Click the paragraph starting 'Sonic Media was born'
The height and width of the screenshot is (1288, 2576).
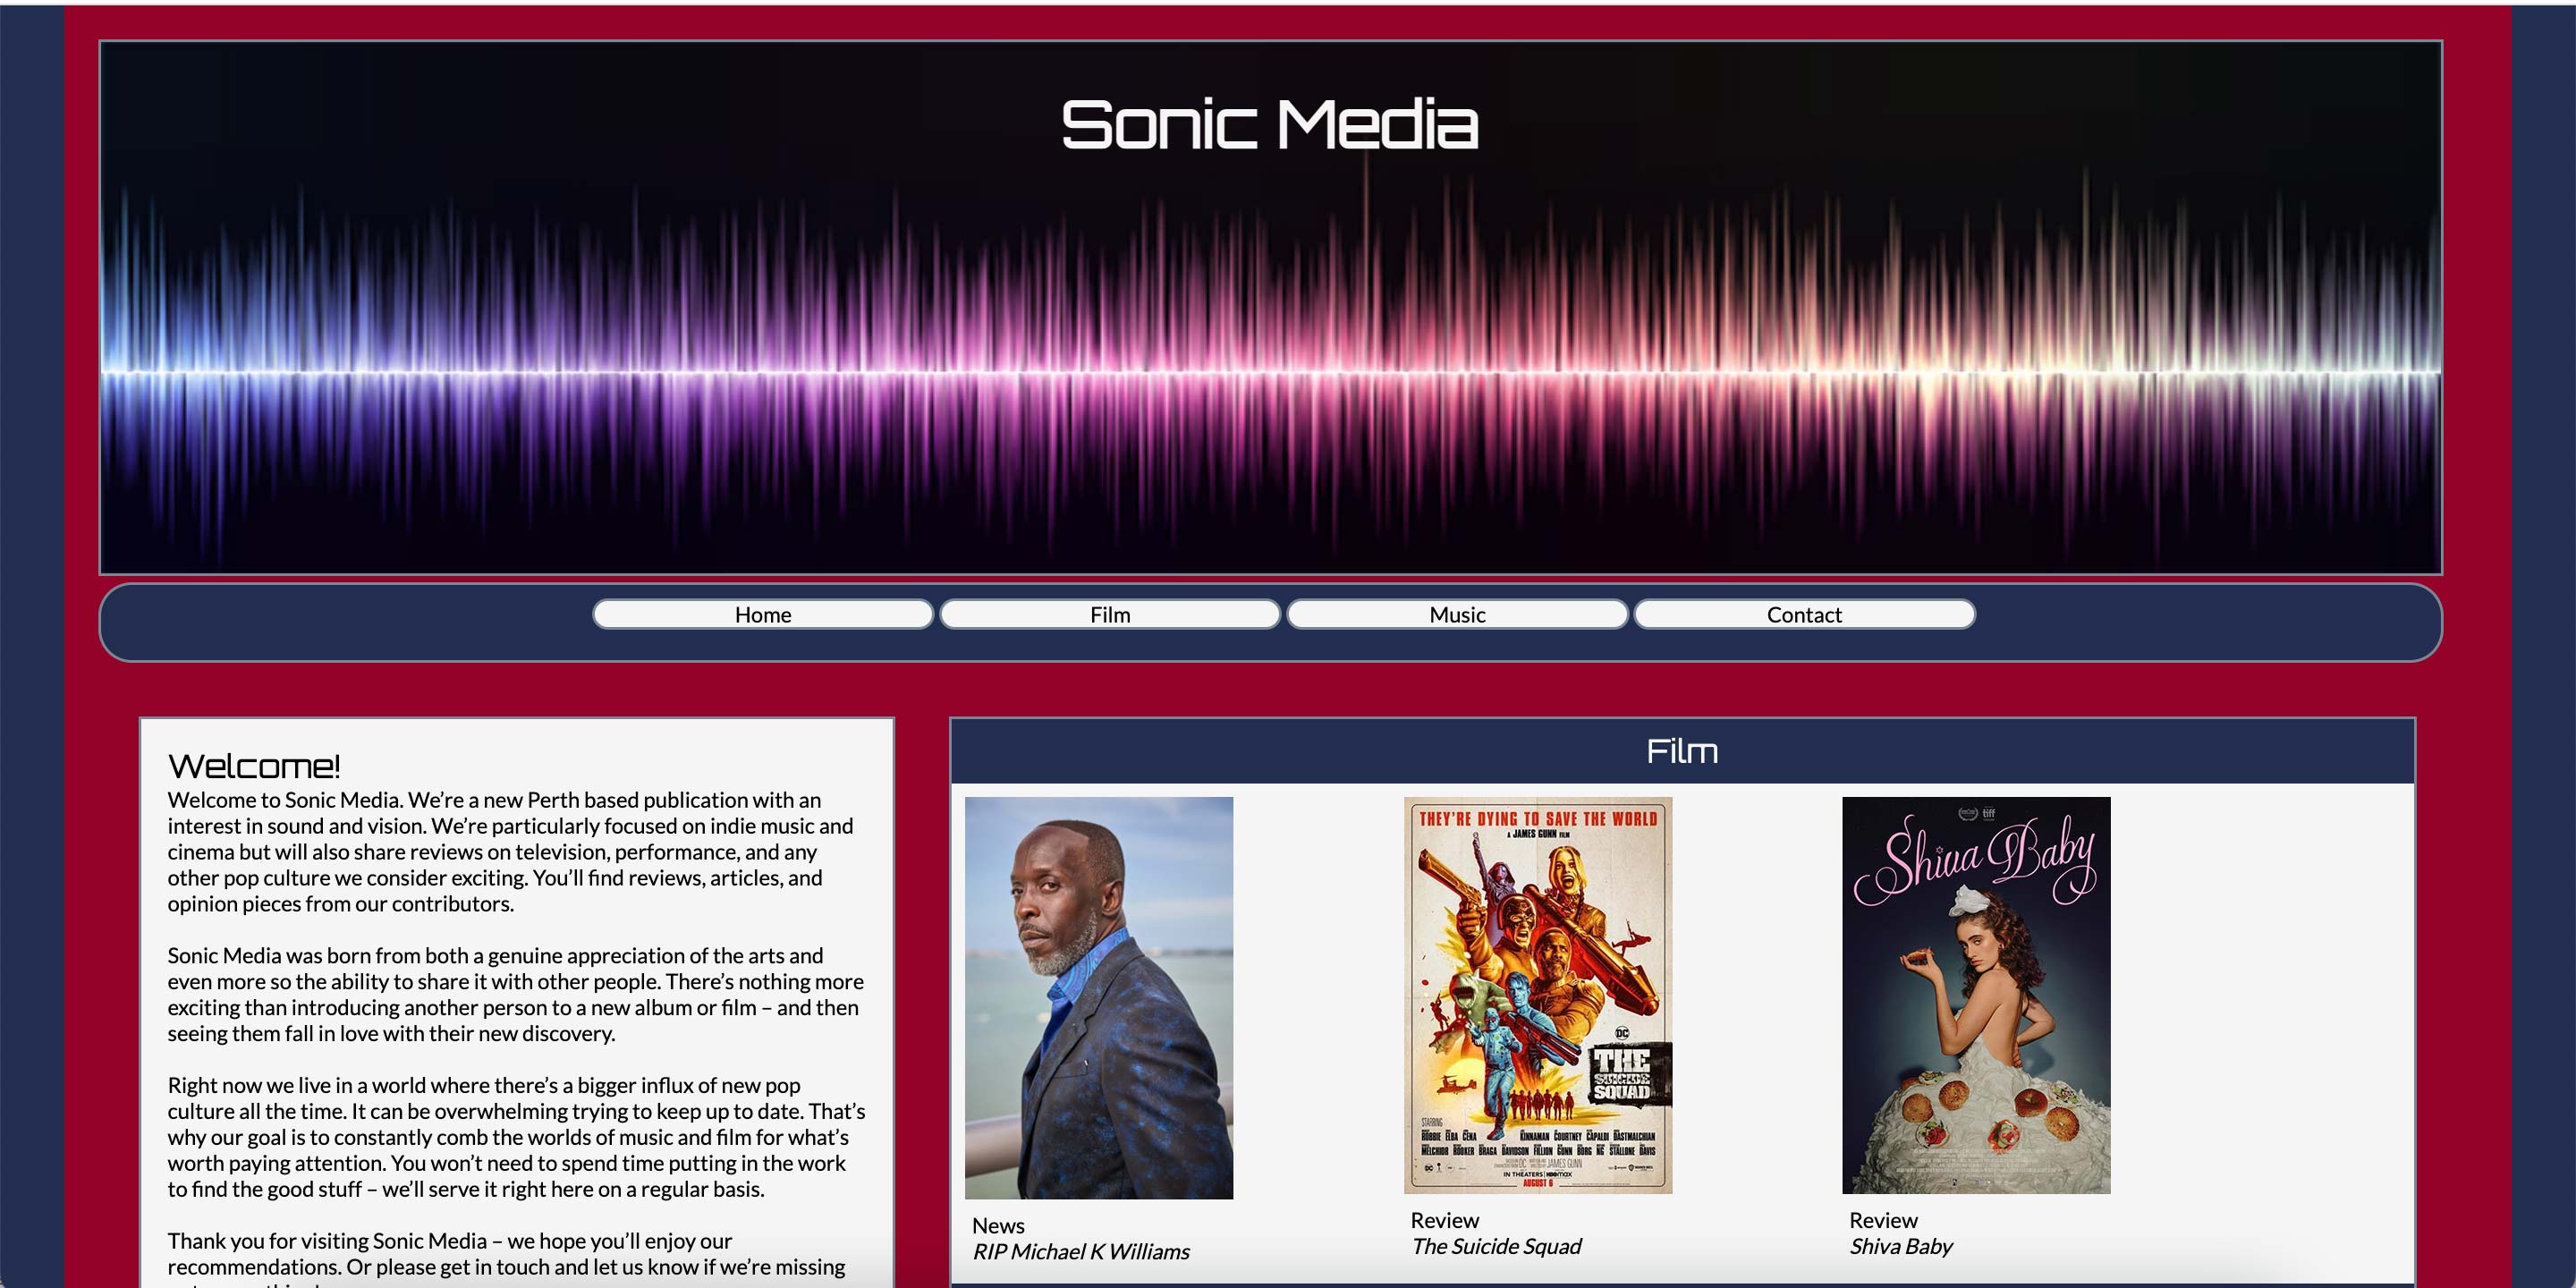pos(516,994)
